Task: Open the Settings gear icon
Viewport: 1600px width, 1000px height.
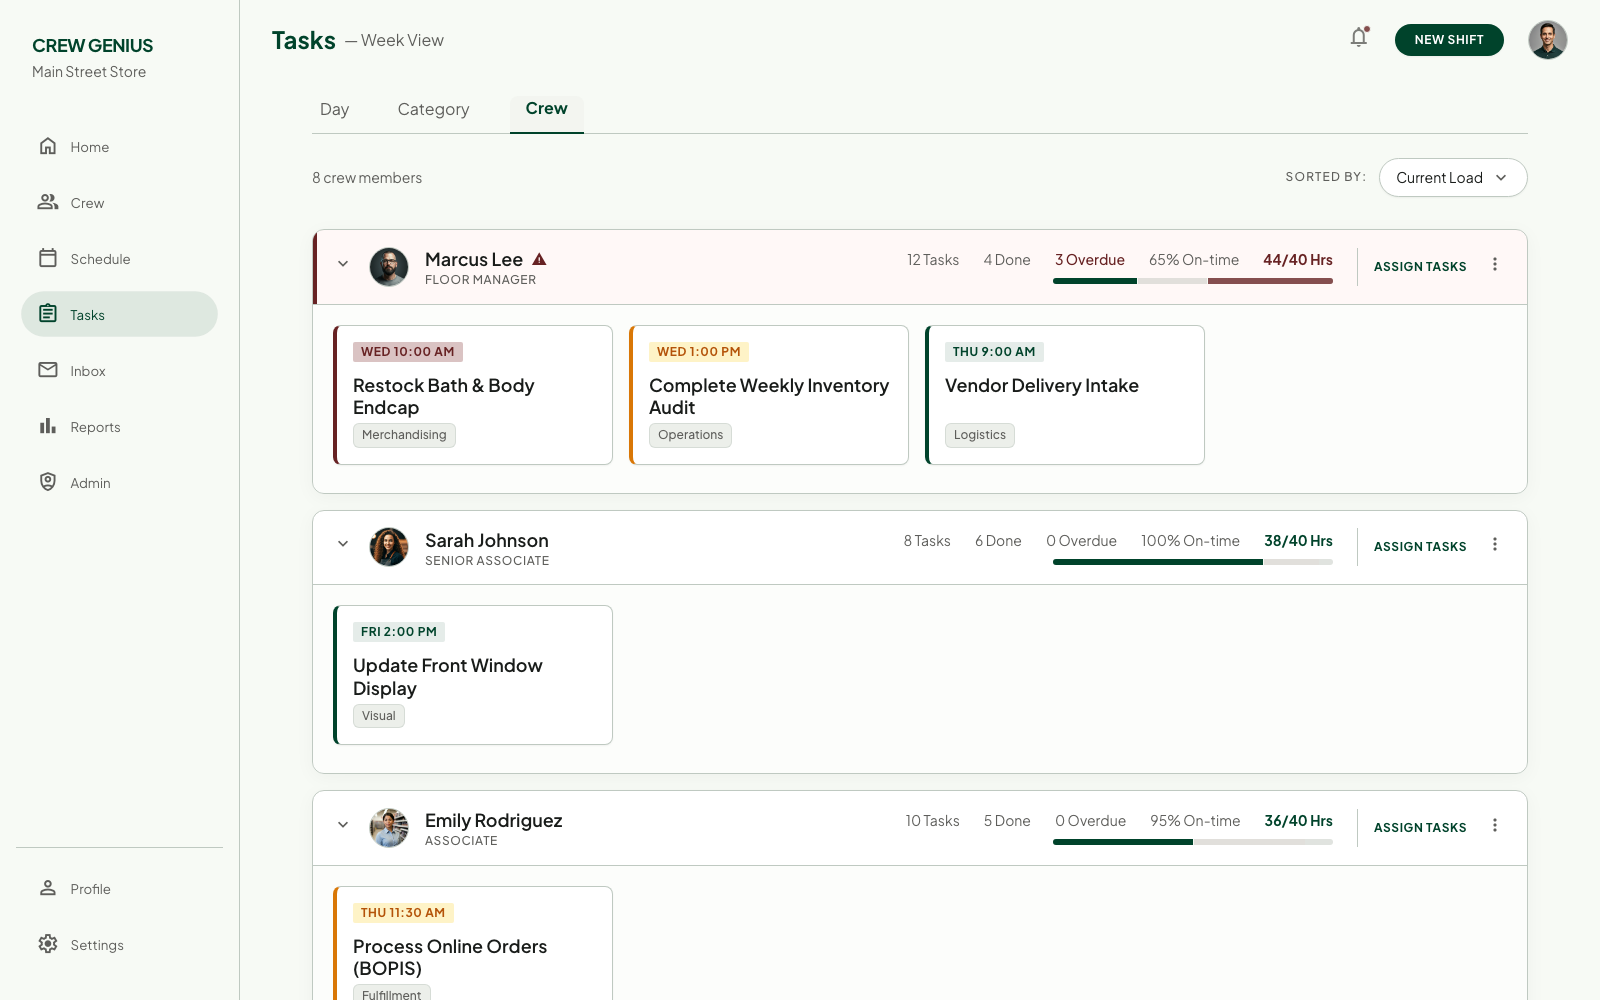Action: tap(48, 944)
